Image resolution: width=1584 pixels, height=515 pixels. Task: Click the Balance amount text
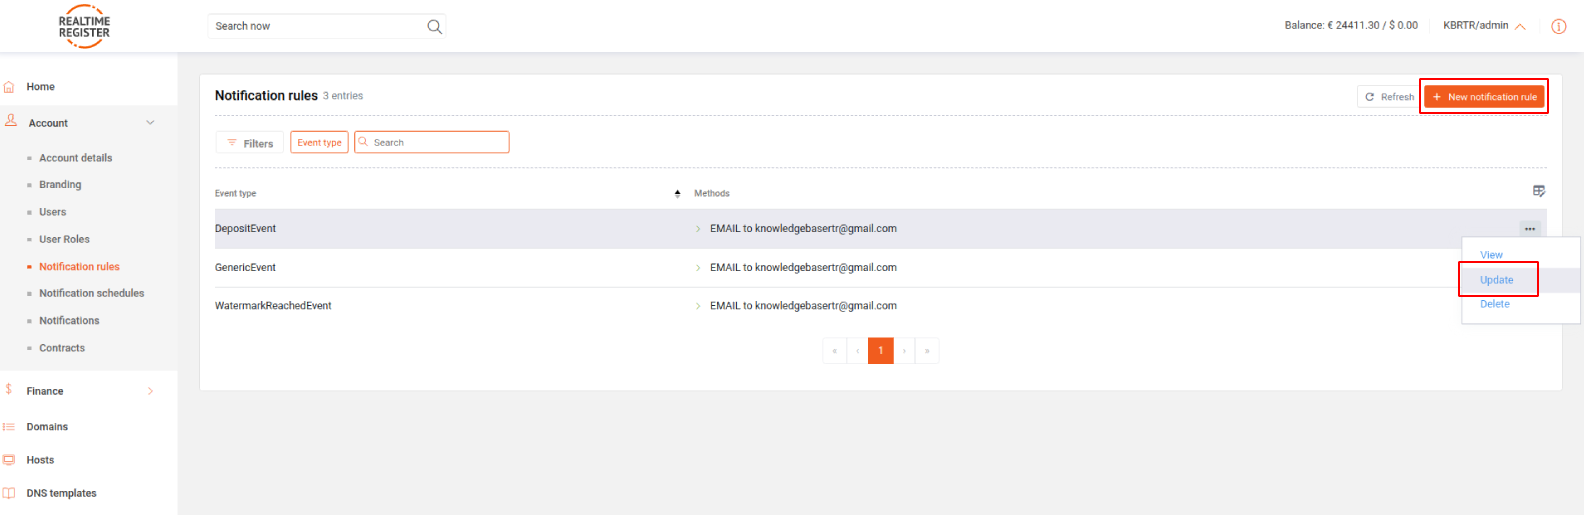1351,26
